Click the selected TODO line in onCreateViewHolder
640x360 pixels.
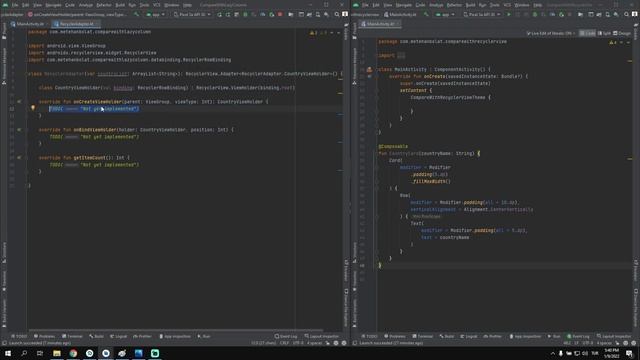tap(94, 109)
